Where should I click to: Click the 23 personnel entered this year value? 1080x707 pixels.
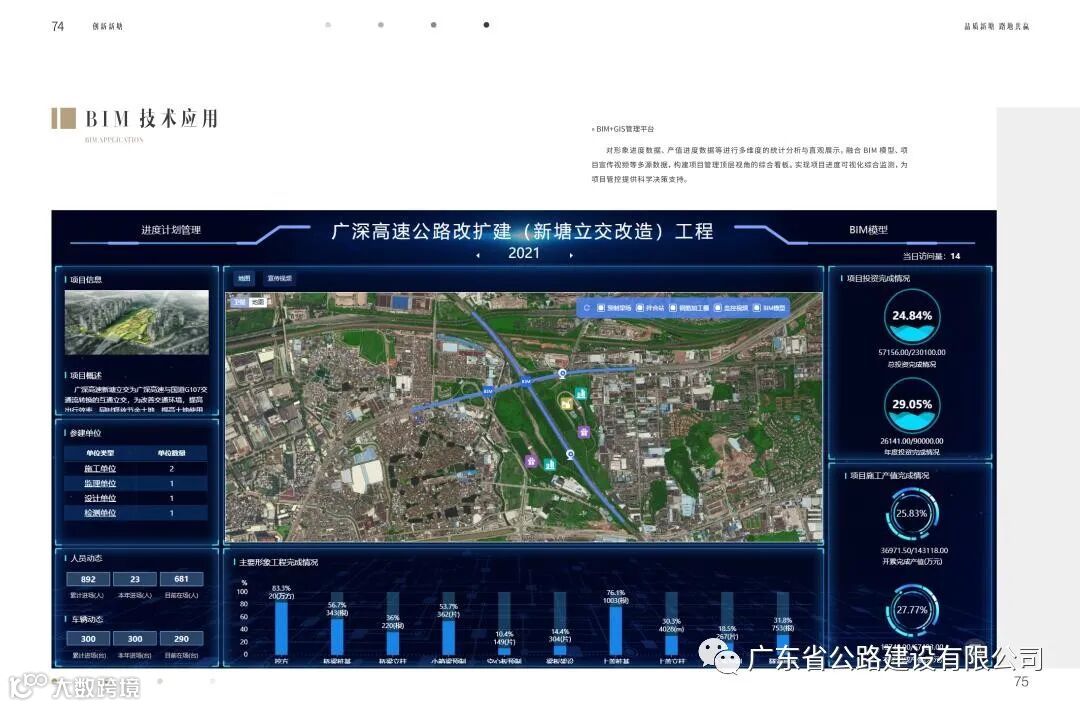(x=135, y=579)
